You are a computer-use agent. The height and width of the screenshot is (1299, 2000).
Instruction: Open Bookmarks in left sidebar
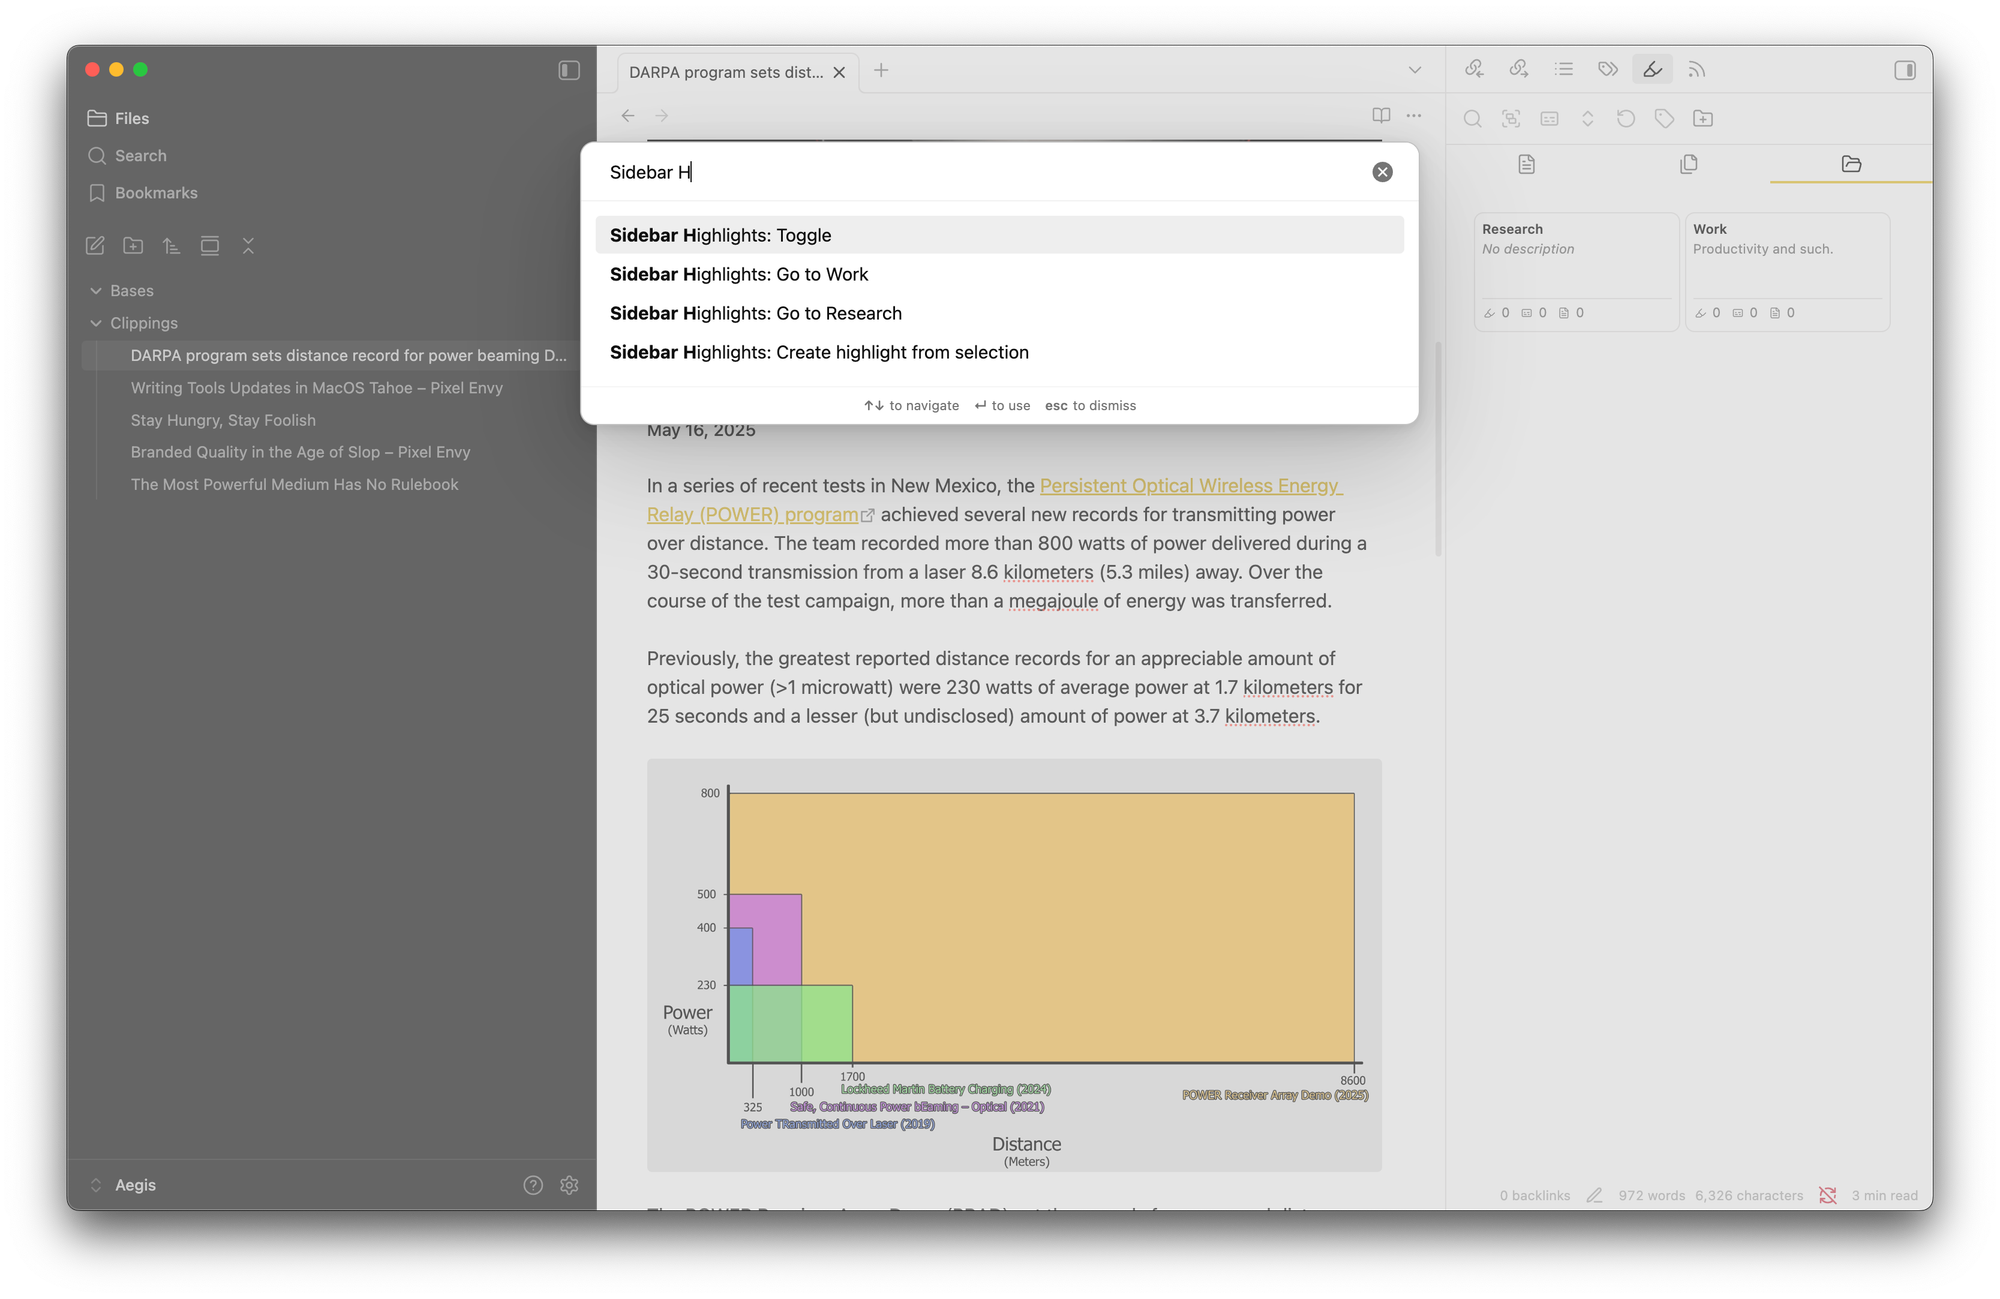pyautogui.click(x=142, y=192)
